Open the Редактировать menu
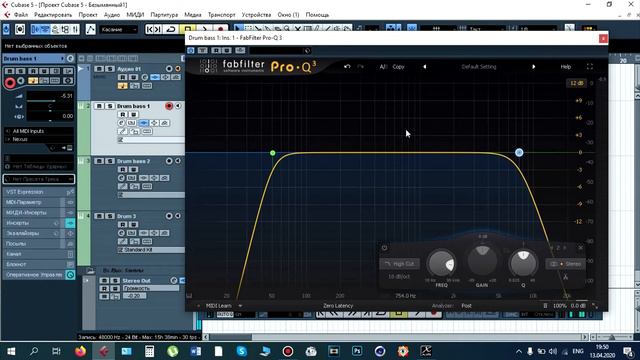Image resolution: width=640 pixels, height=360 pixels. 53,15
